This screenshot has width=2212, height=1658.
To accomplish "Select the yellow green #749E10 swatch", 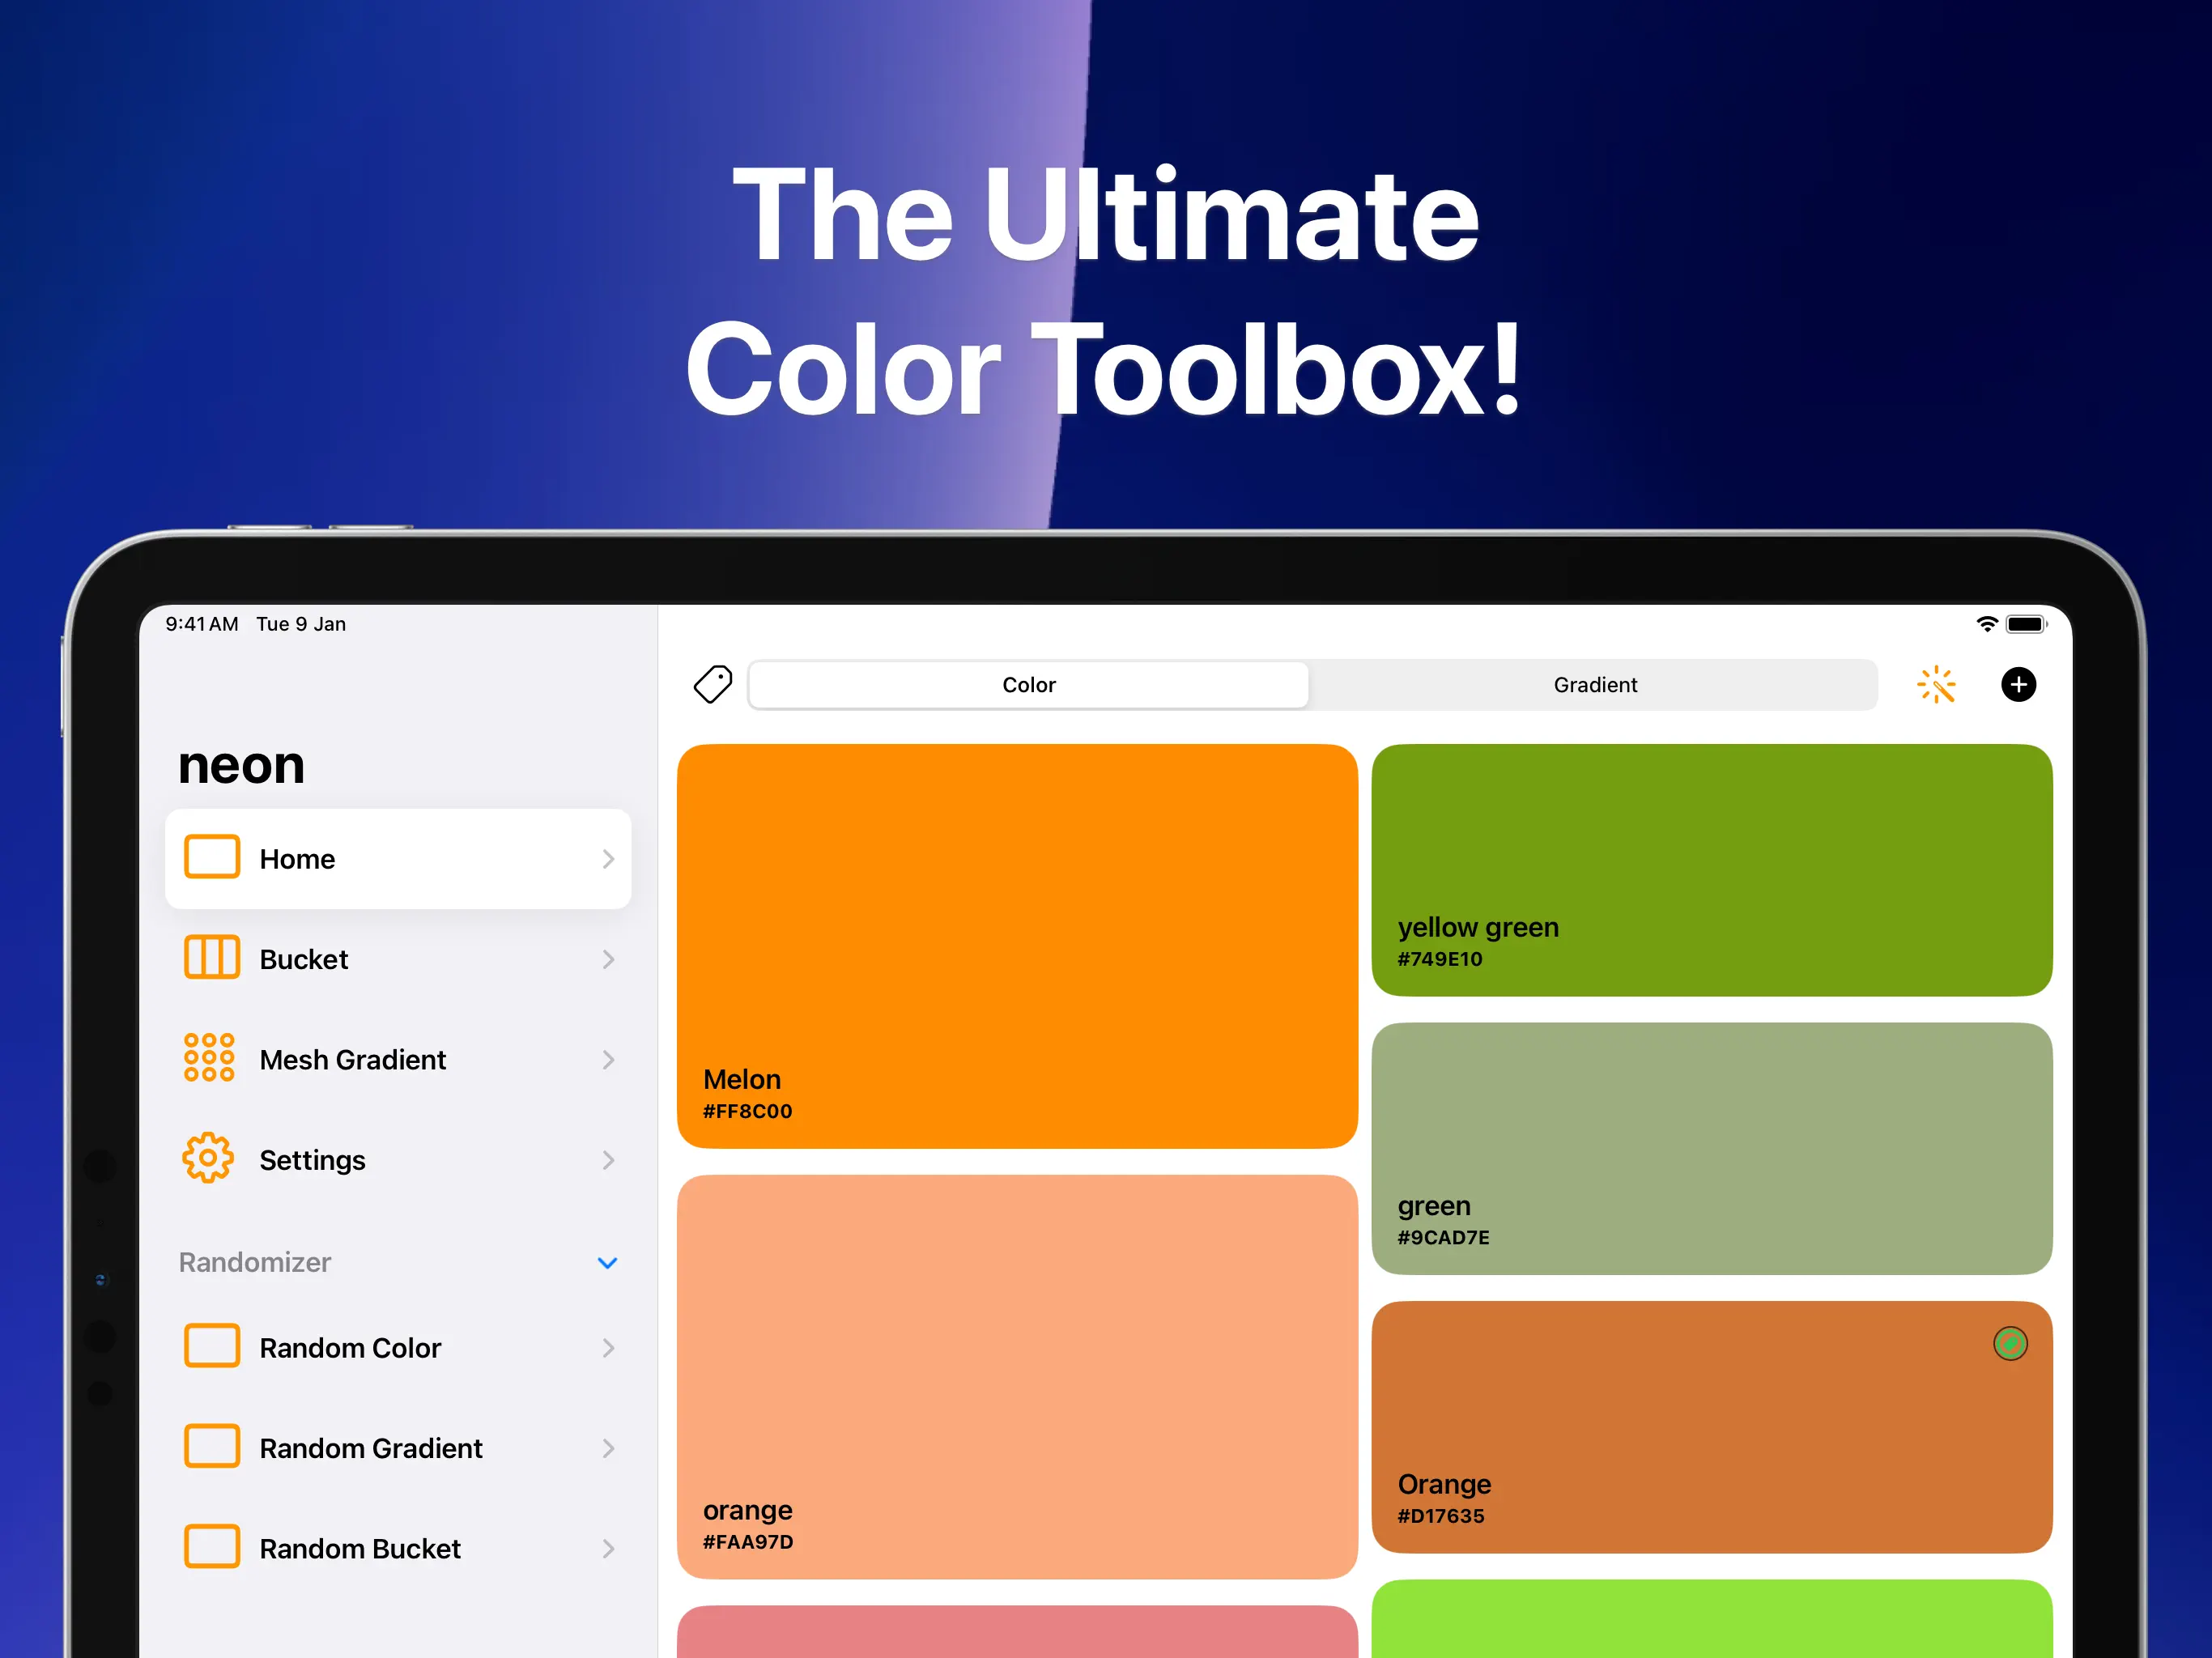I will 1711,869.
